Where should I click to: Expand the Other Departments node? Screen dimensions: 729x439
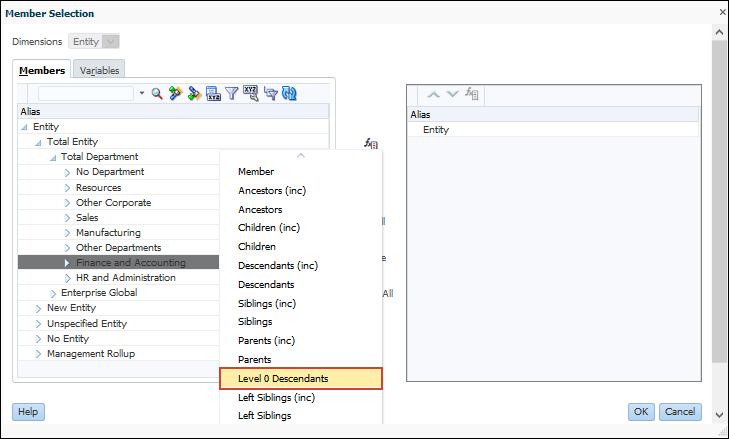pyautogui.click(x=67, y=247)
